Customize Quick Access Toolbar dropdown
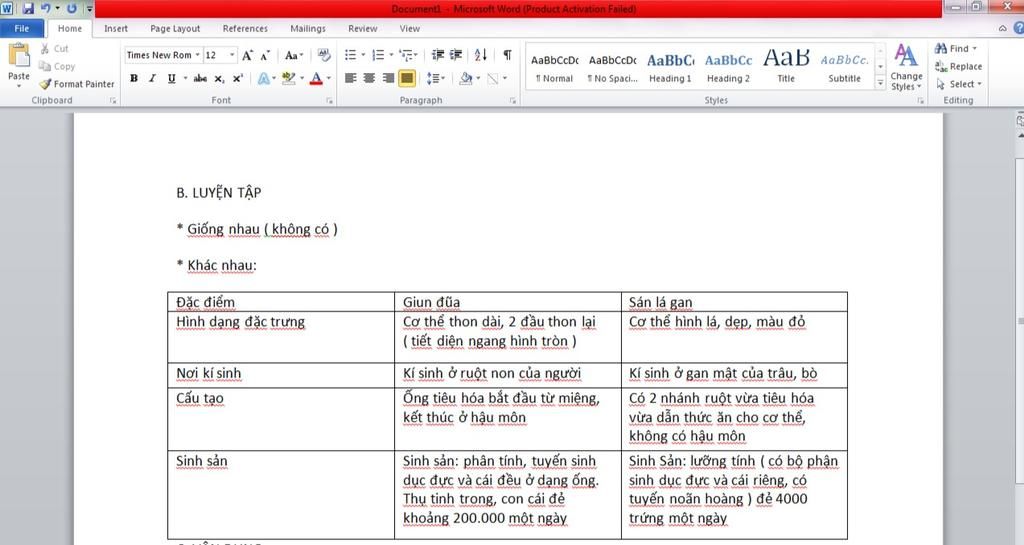Screen dimensions: 1024x545 89,8
